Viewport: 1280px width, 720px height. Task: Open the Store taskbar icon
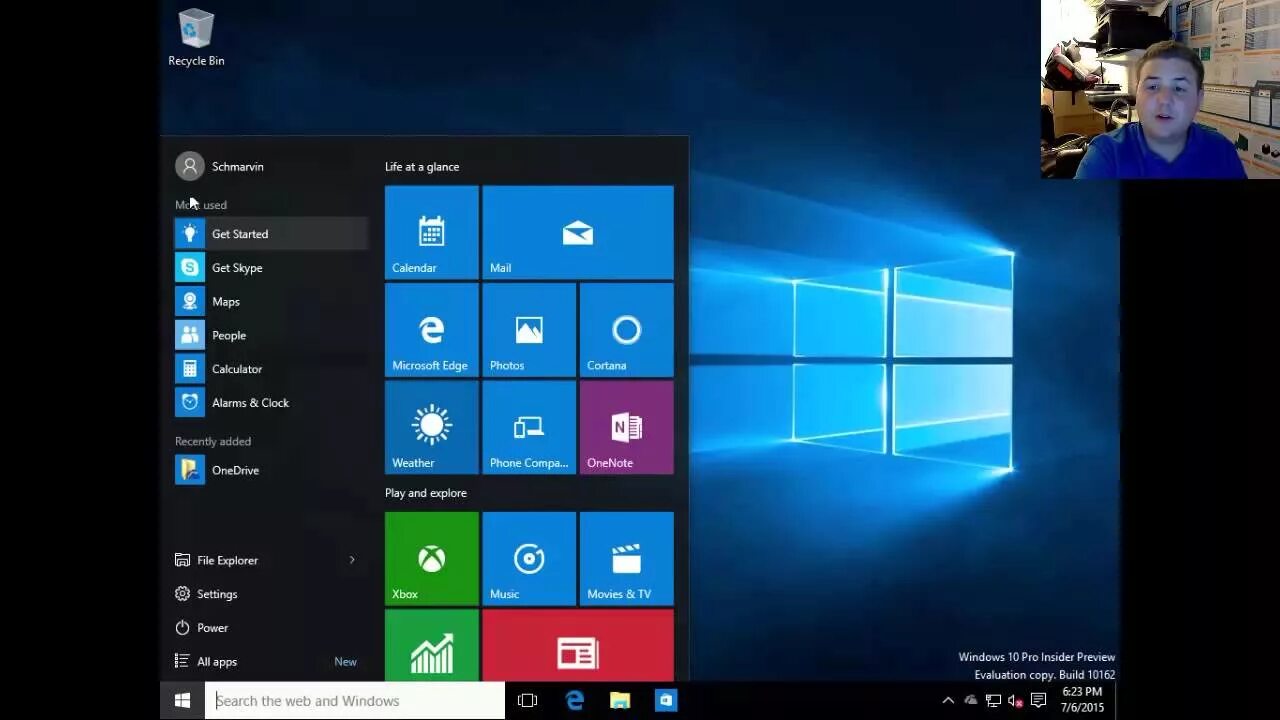coord(666,701)
